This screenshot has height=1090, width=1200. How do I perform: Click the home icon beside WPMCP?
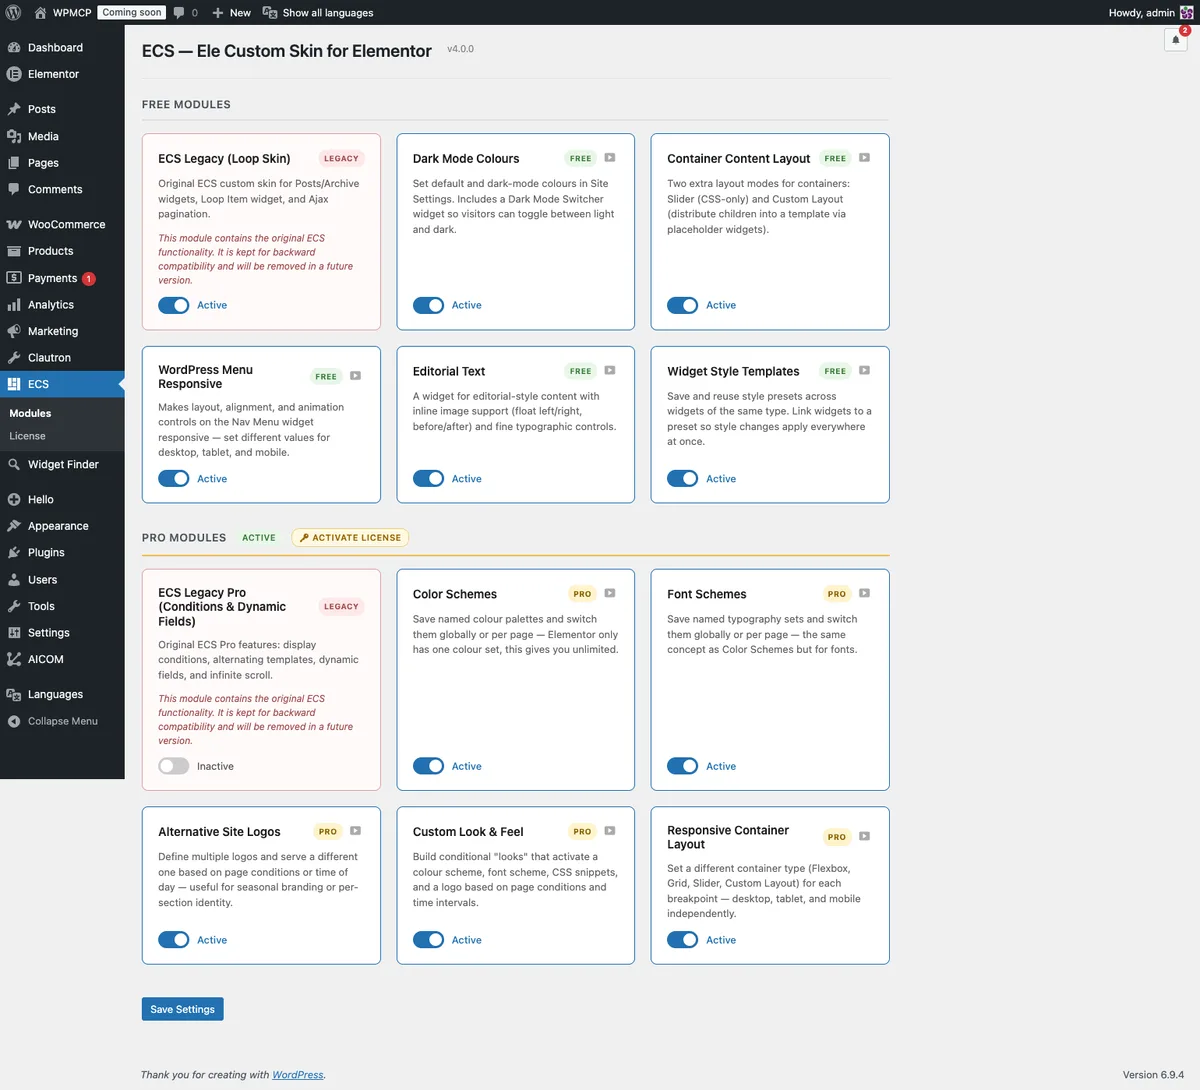pos(40,12)
